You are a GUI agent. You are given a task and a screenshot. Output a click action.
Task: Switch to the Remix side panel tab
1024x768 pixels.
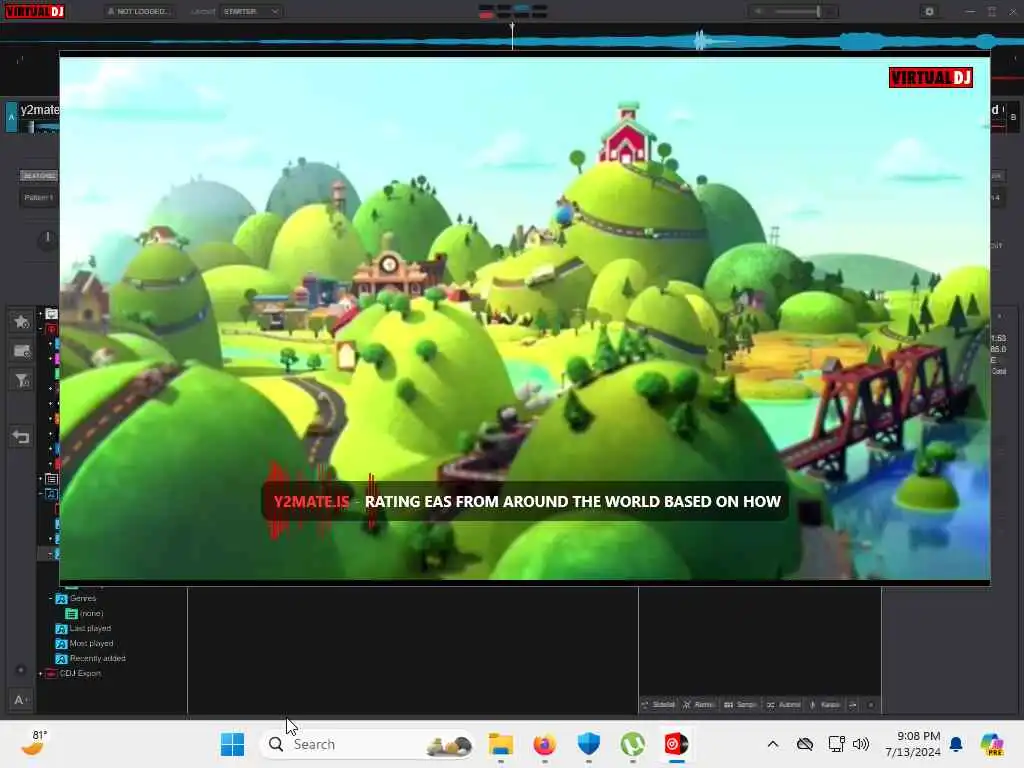tap(698, 705)
